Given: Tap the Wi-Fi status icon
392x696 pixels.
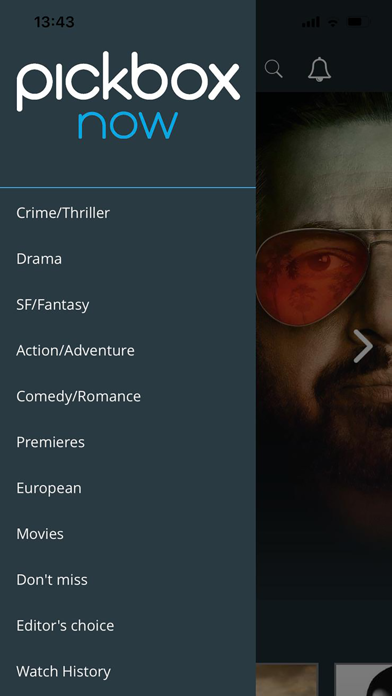Looking at the screenshot, I should pos(333,22).
